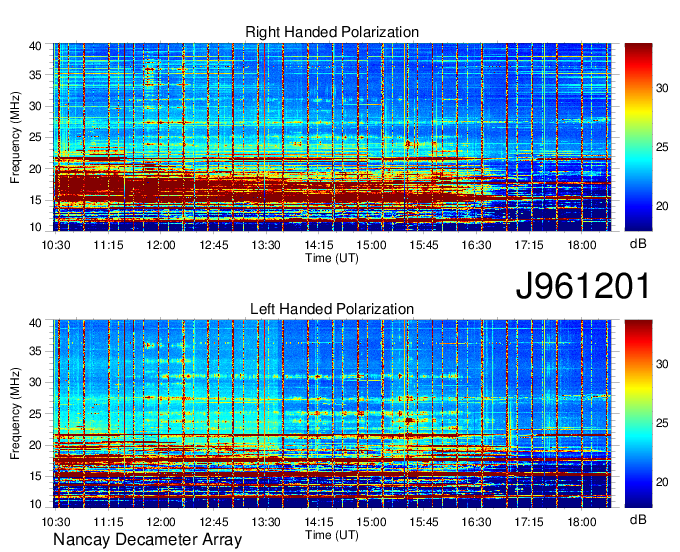
Task: Click the right-handed polarization spectrogram
Action: tap(332, 137)
